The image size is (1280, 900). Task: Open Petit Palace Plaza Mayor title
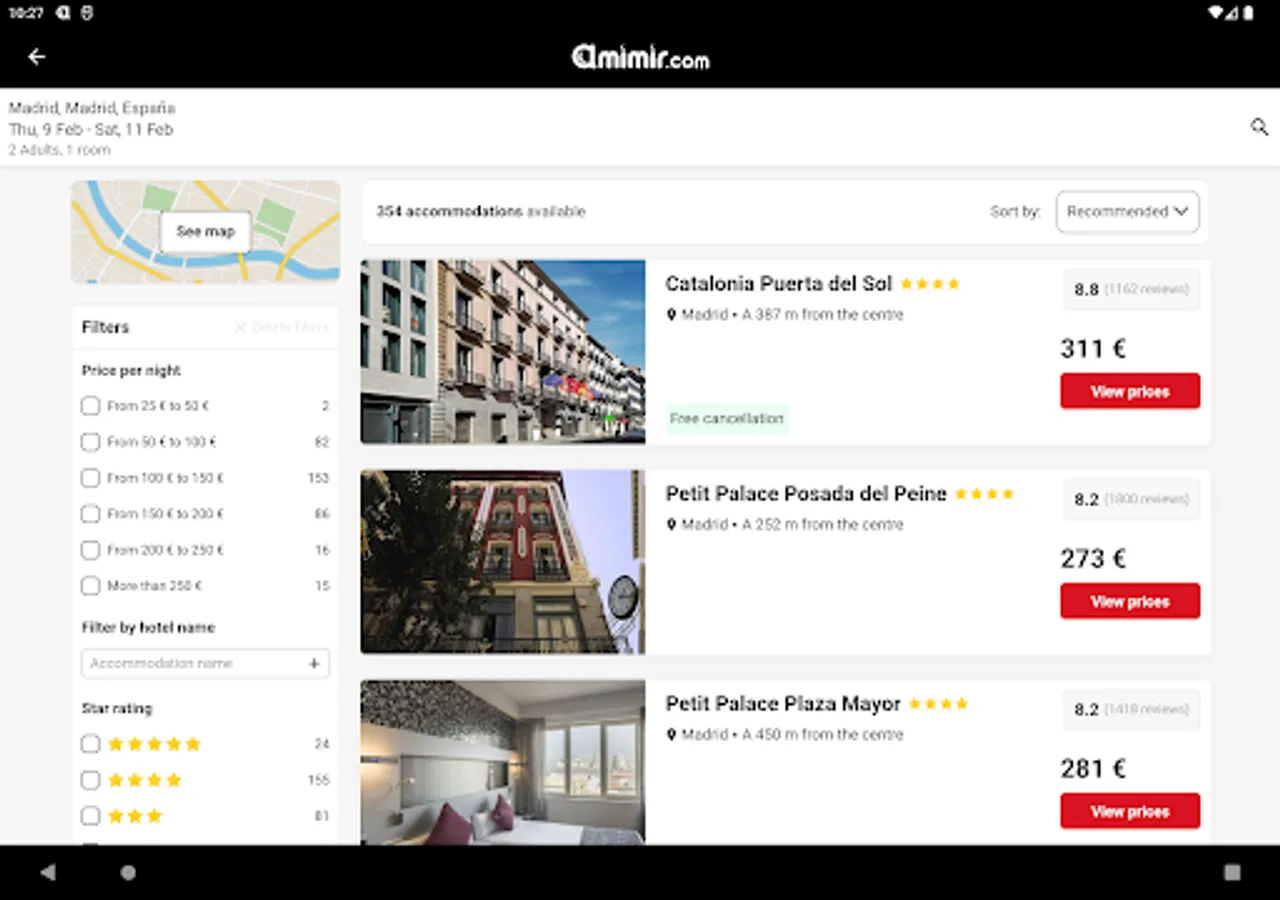pyautogui.click(x=783, y=704)
